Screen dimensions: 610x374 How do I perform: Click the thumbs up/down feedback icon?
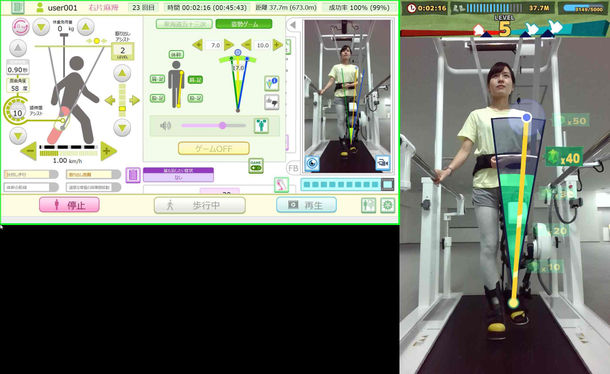point(272,102)
